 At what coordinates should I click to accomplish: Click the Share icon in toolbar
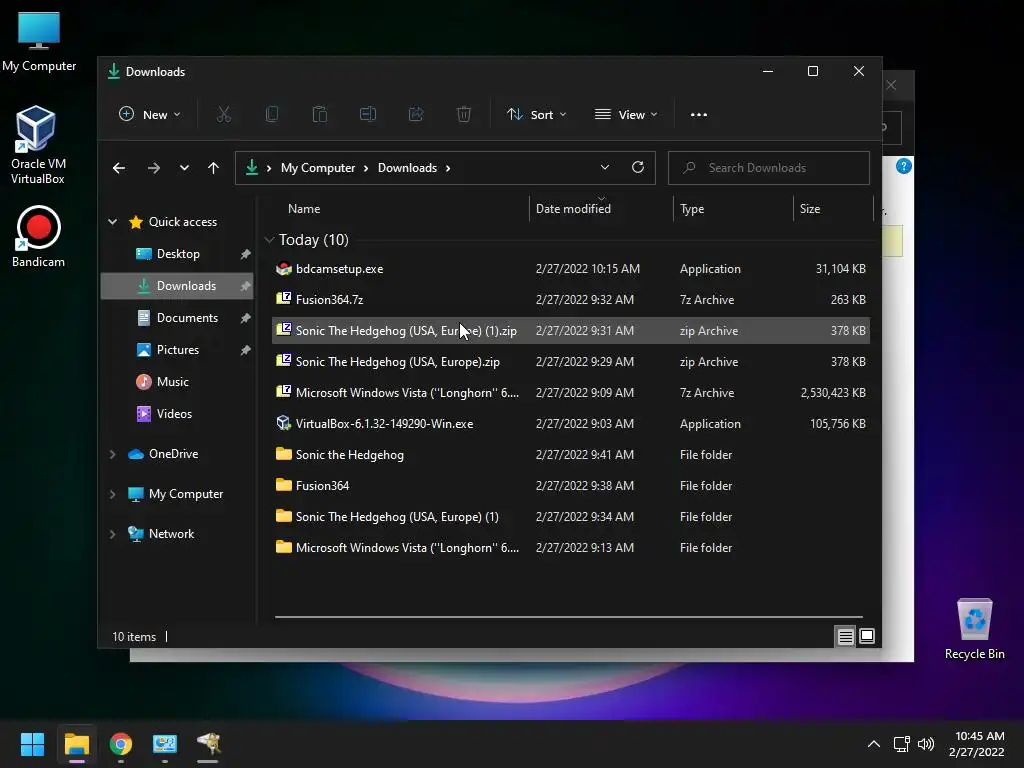pyautogui.click(x=416, y=114)
